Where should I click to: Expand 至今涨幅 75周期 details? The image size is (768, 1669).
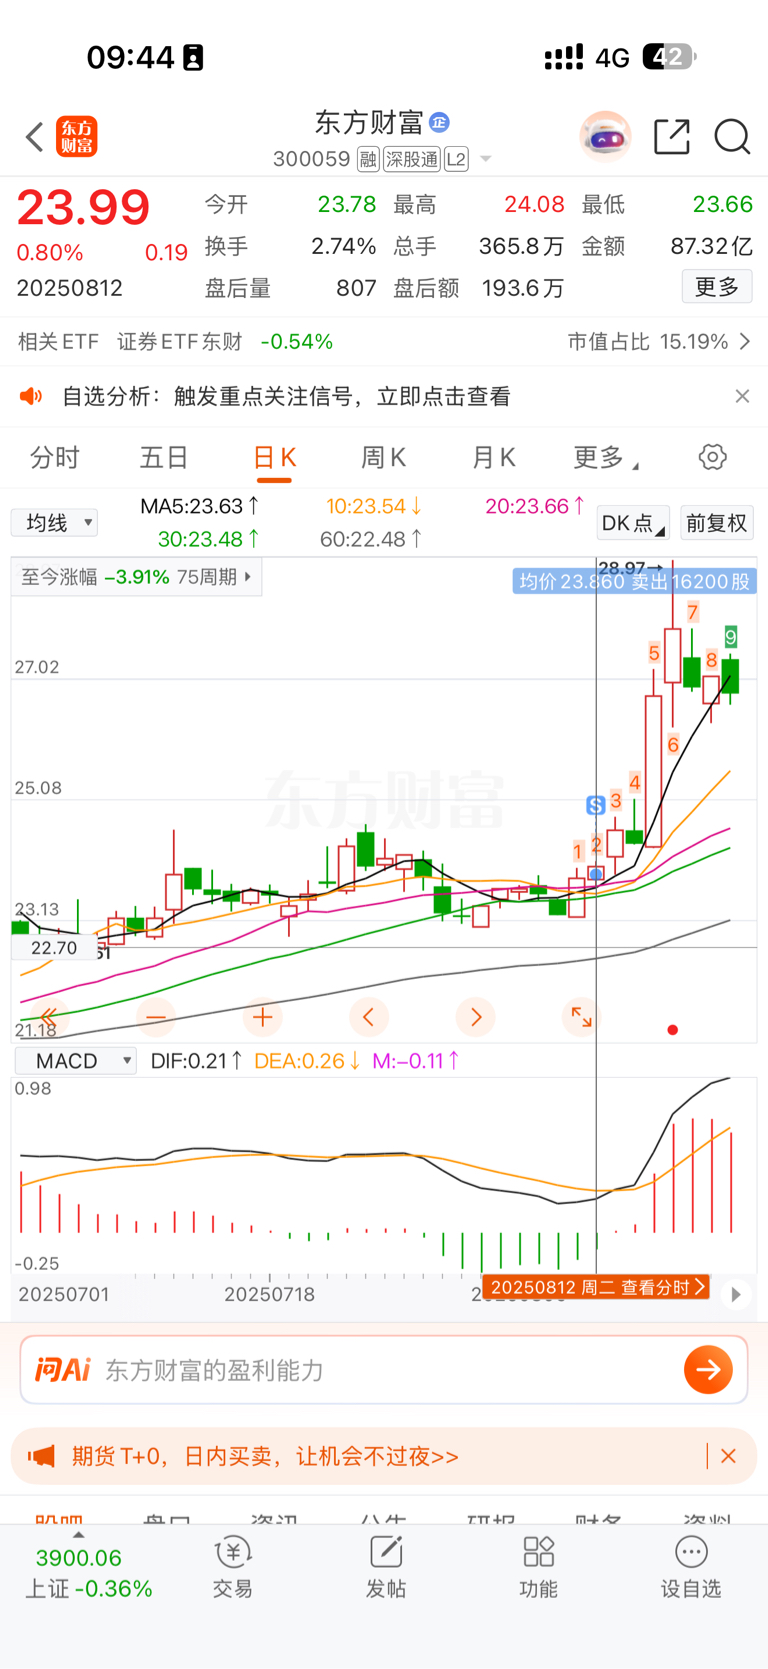pyautogui.click(x=137, y=577)
